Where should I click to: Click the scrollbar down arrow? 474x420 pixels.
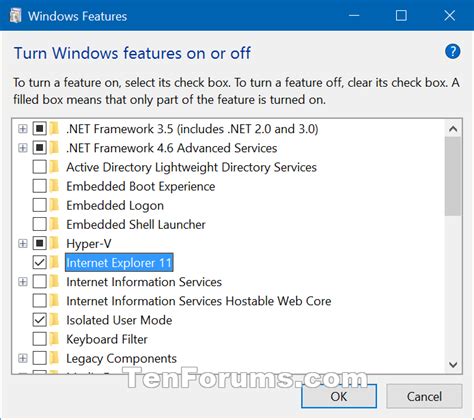pos(453,364)
